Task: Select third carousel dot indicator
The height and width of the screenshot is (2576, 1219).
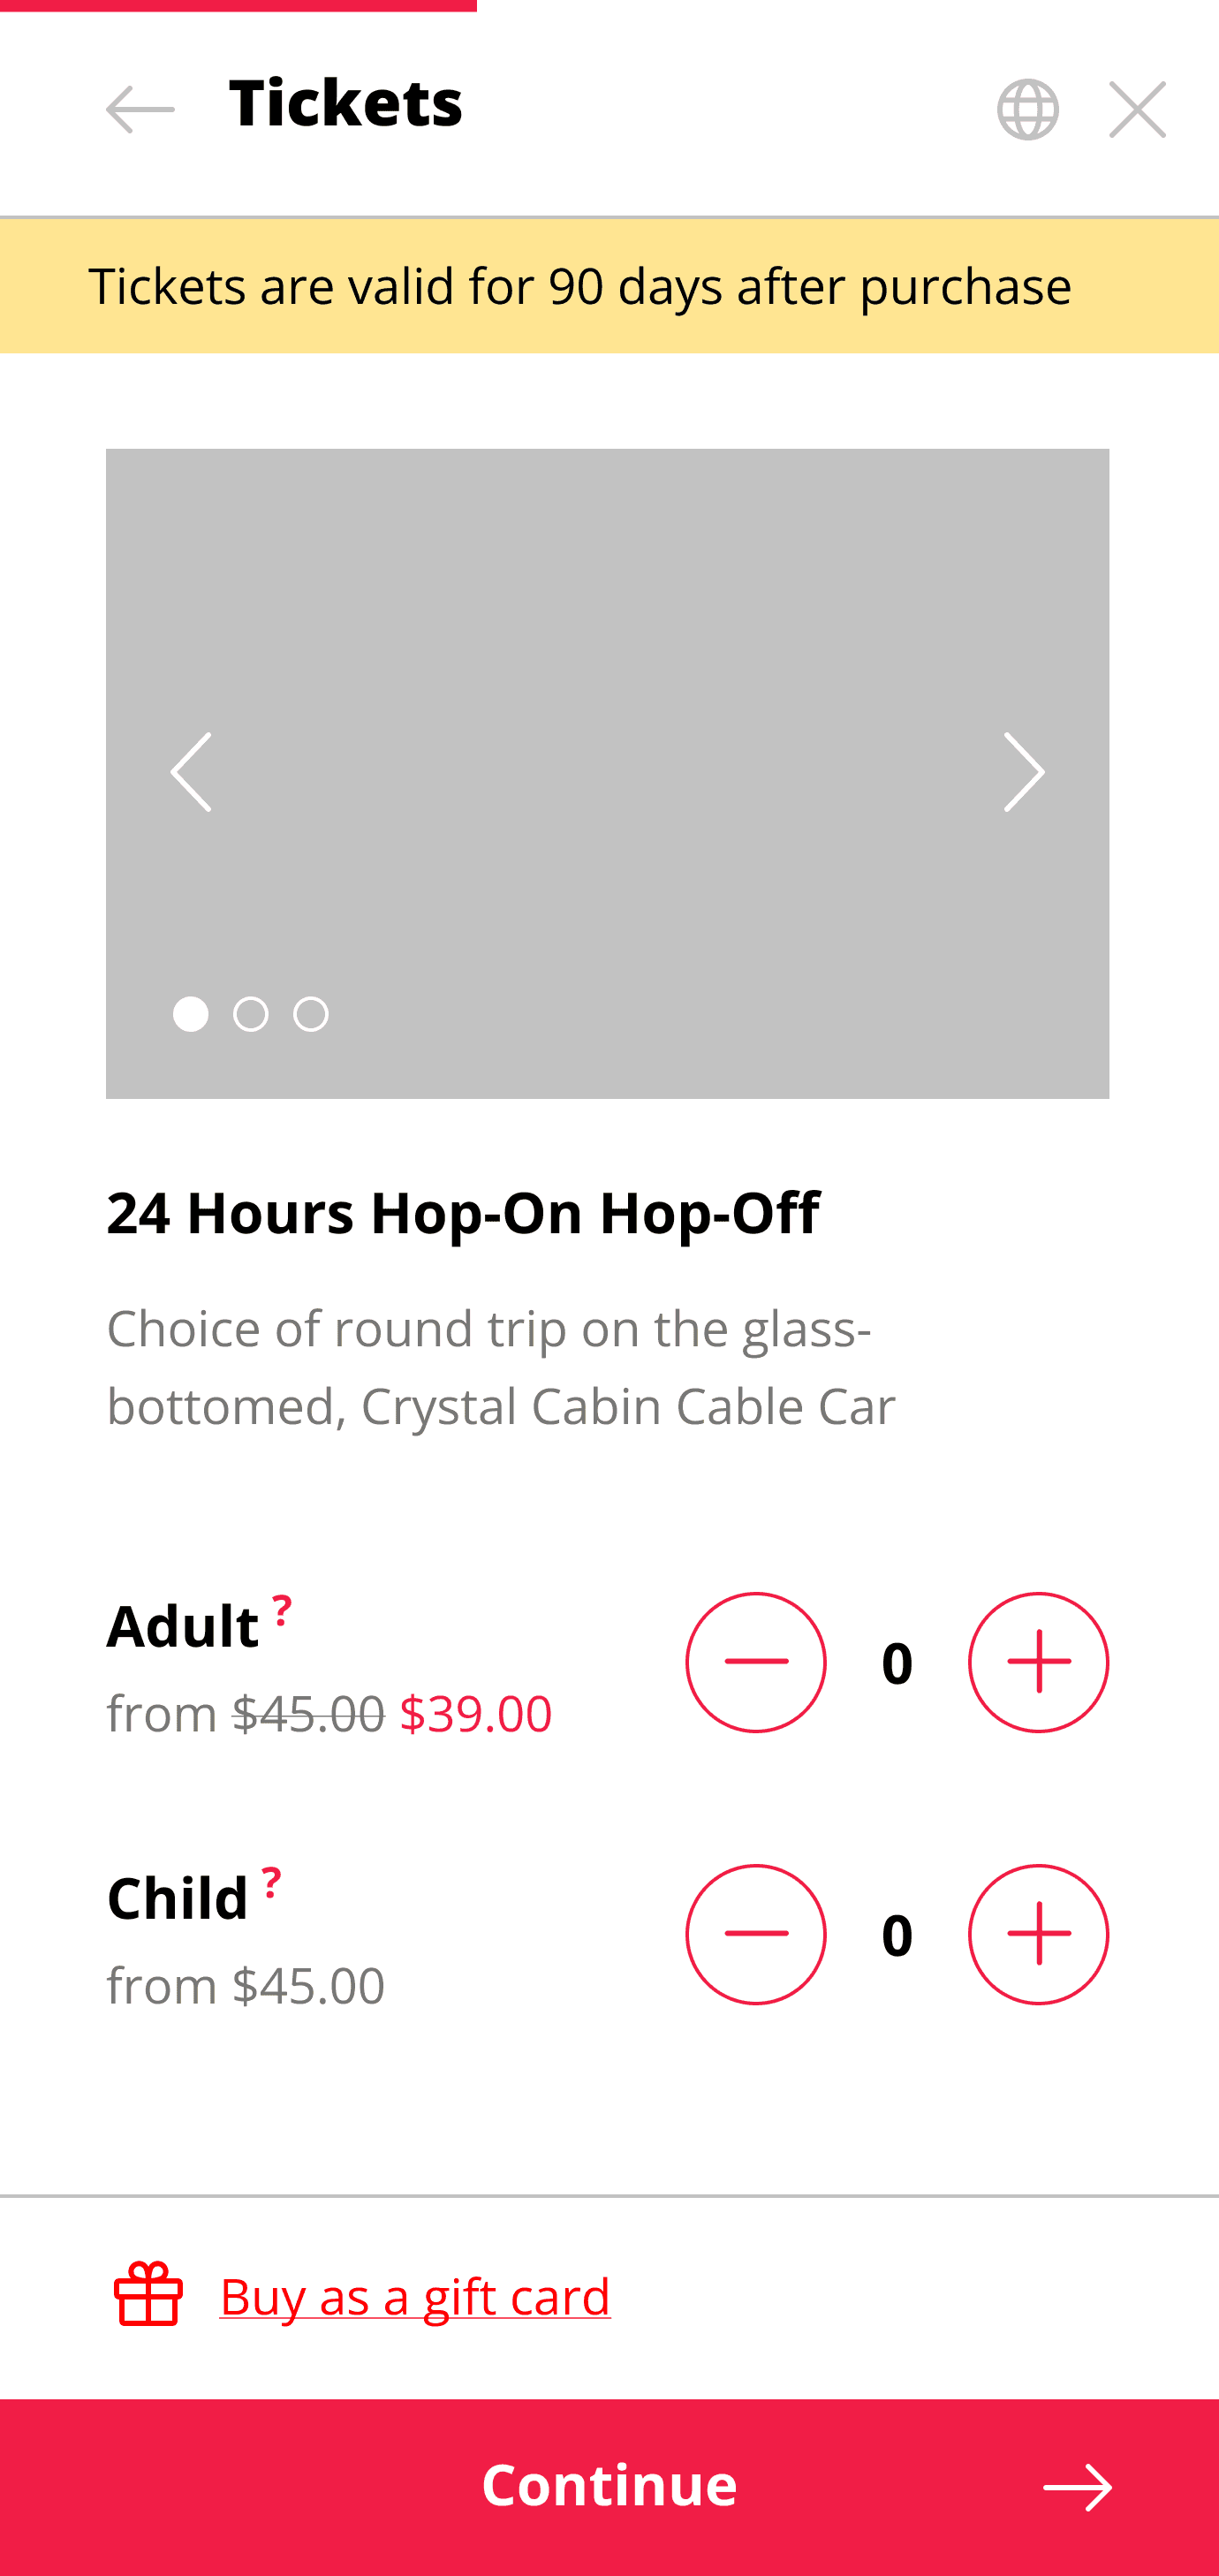Action: point(311,1014)
